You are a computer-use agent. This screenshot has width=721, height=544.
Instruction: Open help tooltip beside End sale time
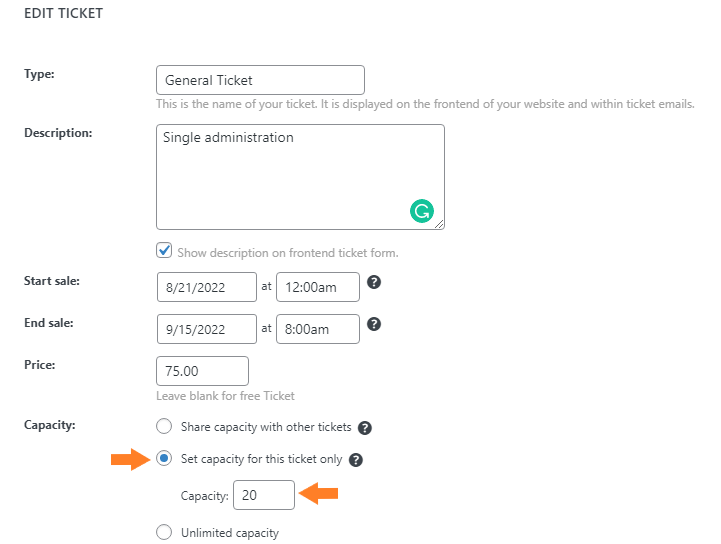tap(374, 324)
